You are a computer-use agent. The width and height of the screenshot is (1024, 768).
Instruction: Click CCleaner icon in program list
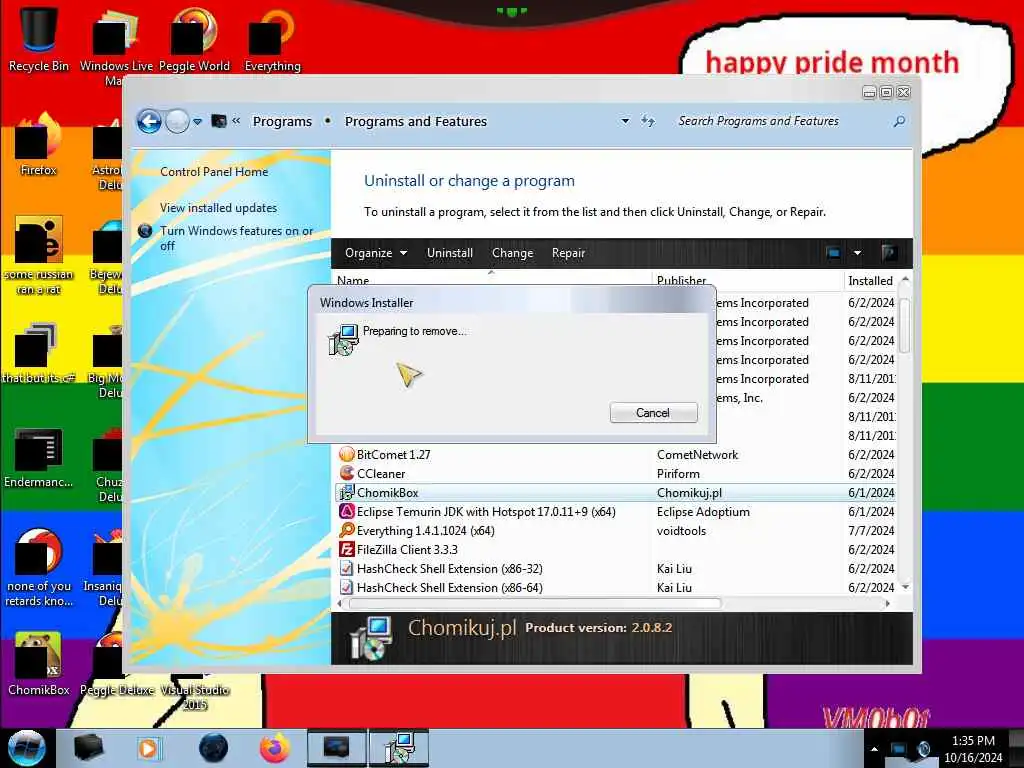click(347, 473)
